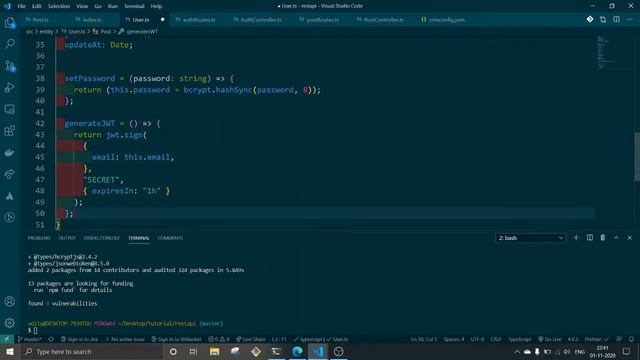
Task: Open the Docker view in activity bar
Action: [x=9, y=153]
